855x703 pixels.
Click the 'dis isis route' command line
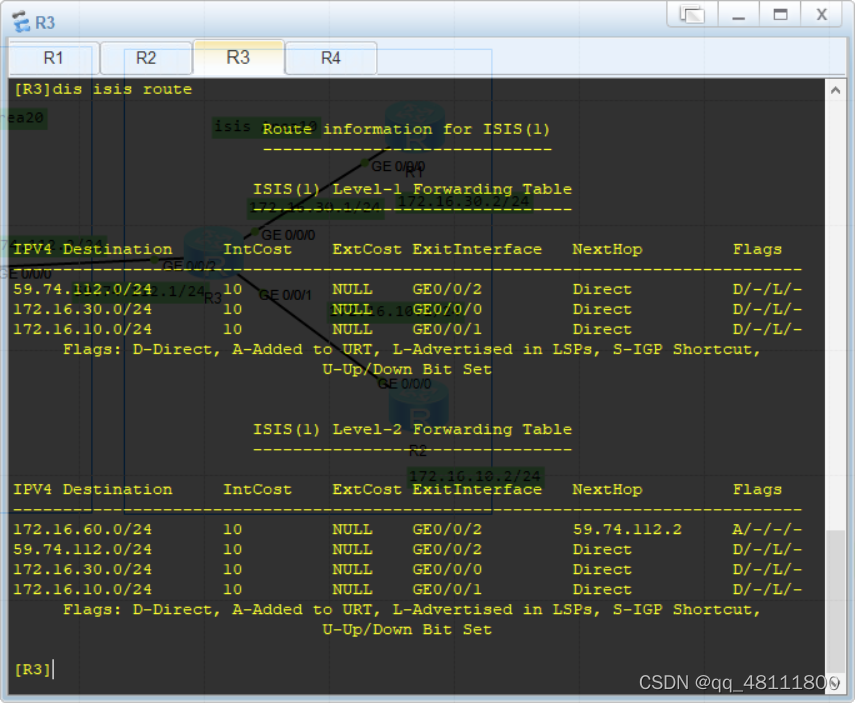[x=102, y=89]
